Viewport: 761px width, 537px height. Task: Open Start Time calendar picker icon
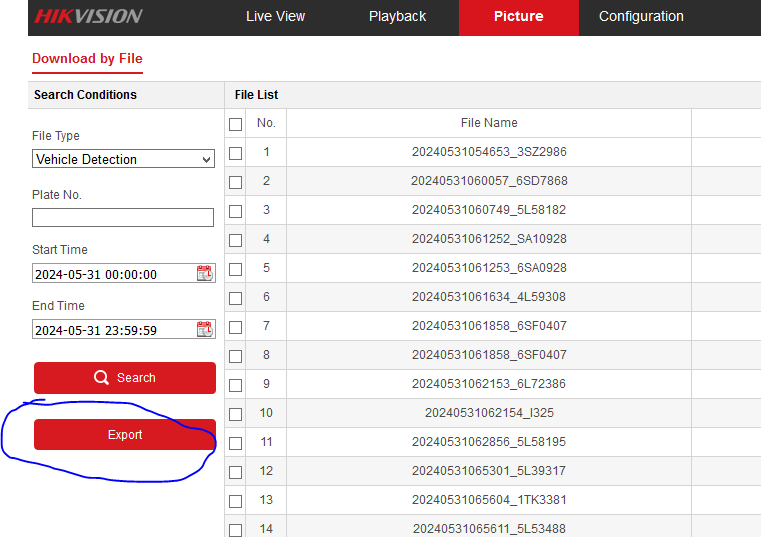[205, 274]
